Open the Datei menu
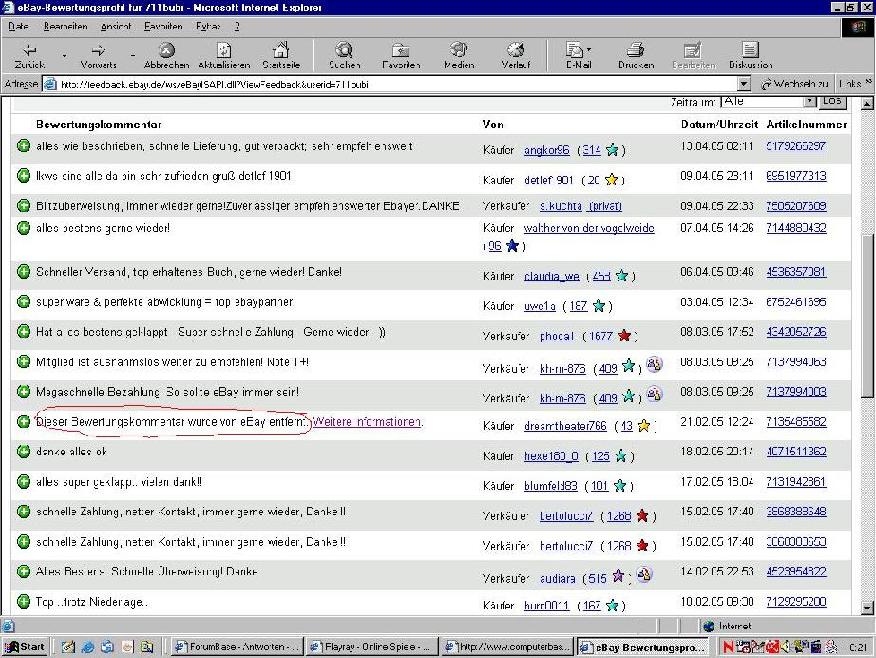Screen dimensions: 876x658 click(18, 26)
